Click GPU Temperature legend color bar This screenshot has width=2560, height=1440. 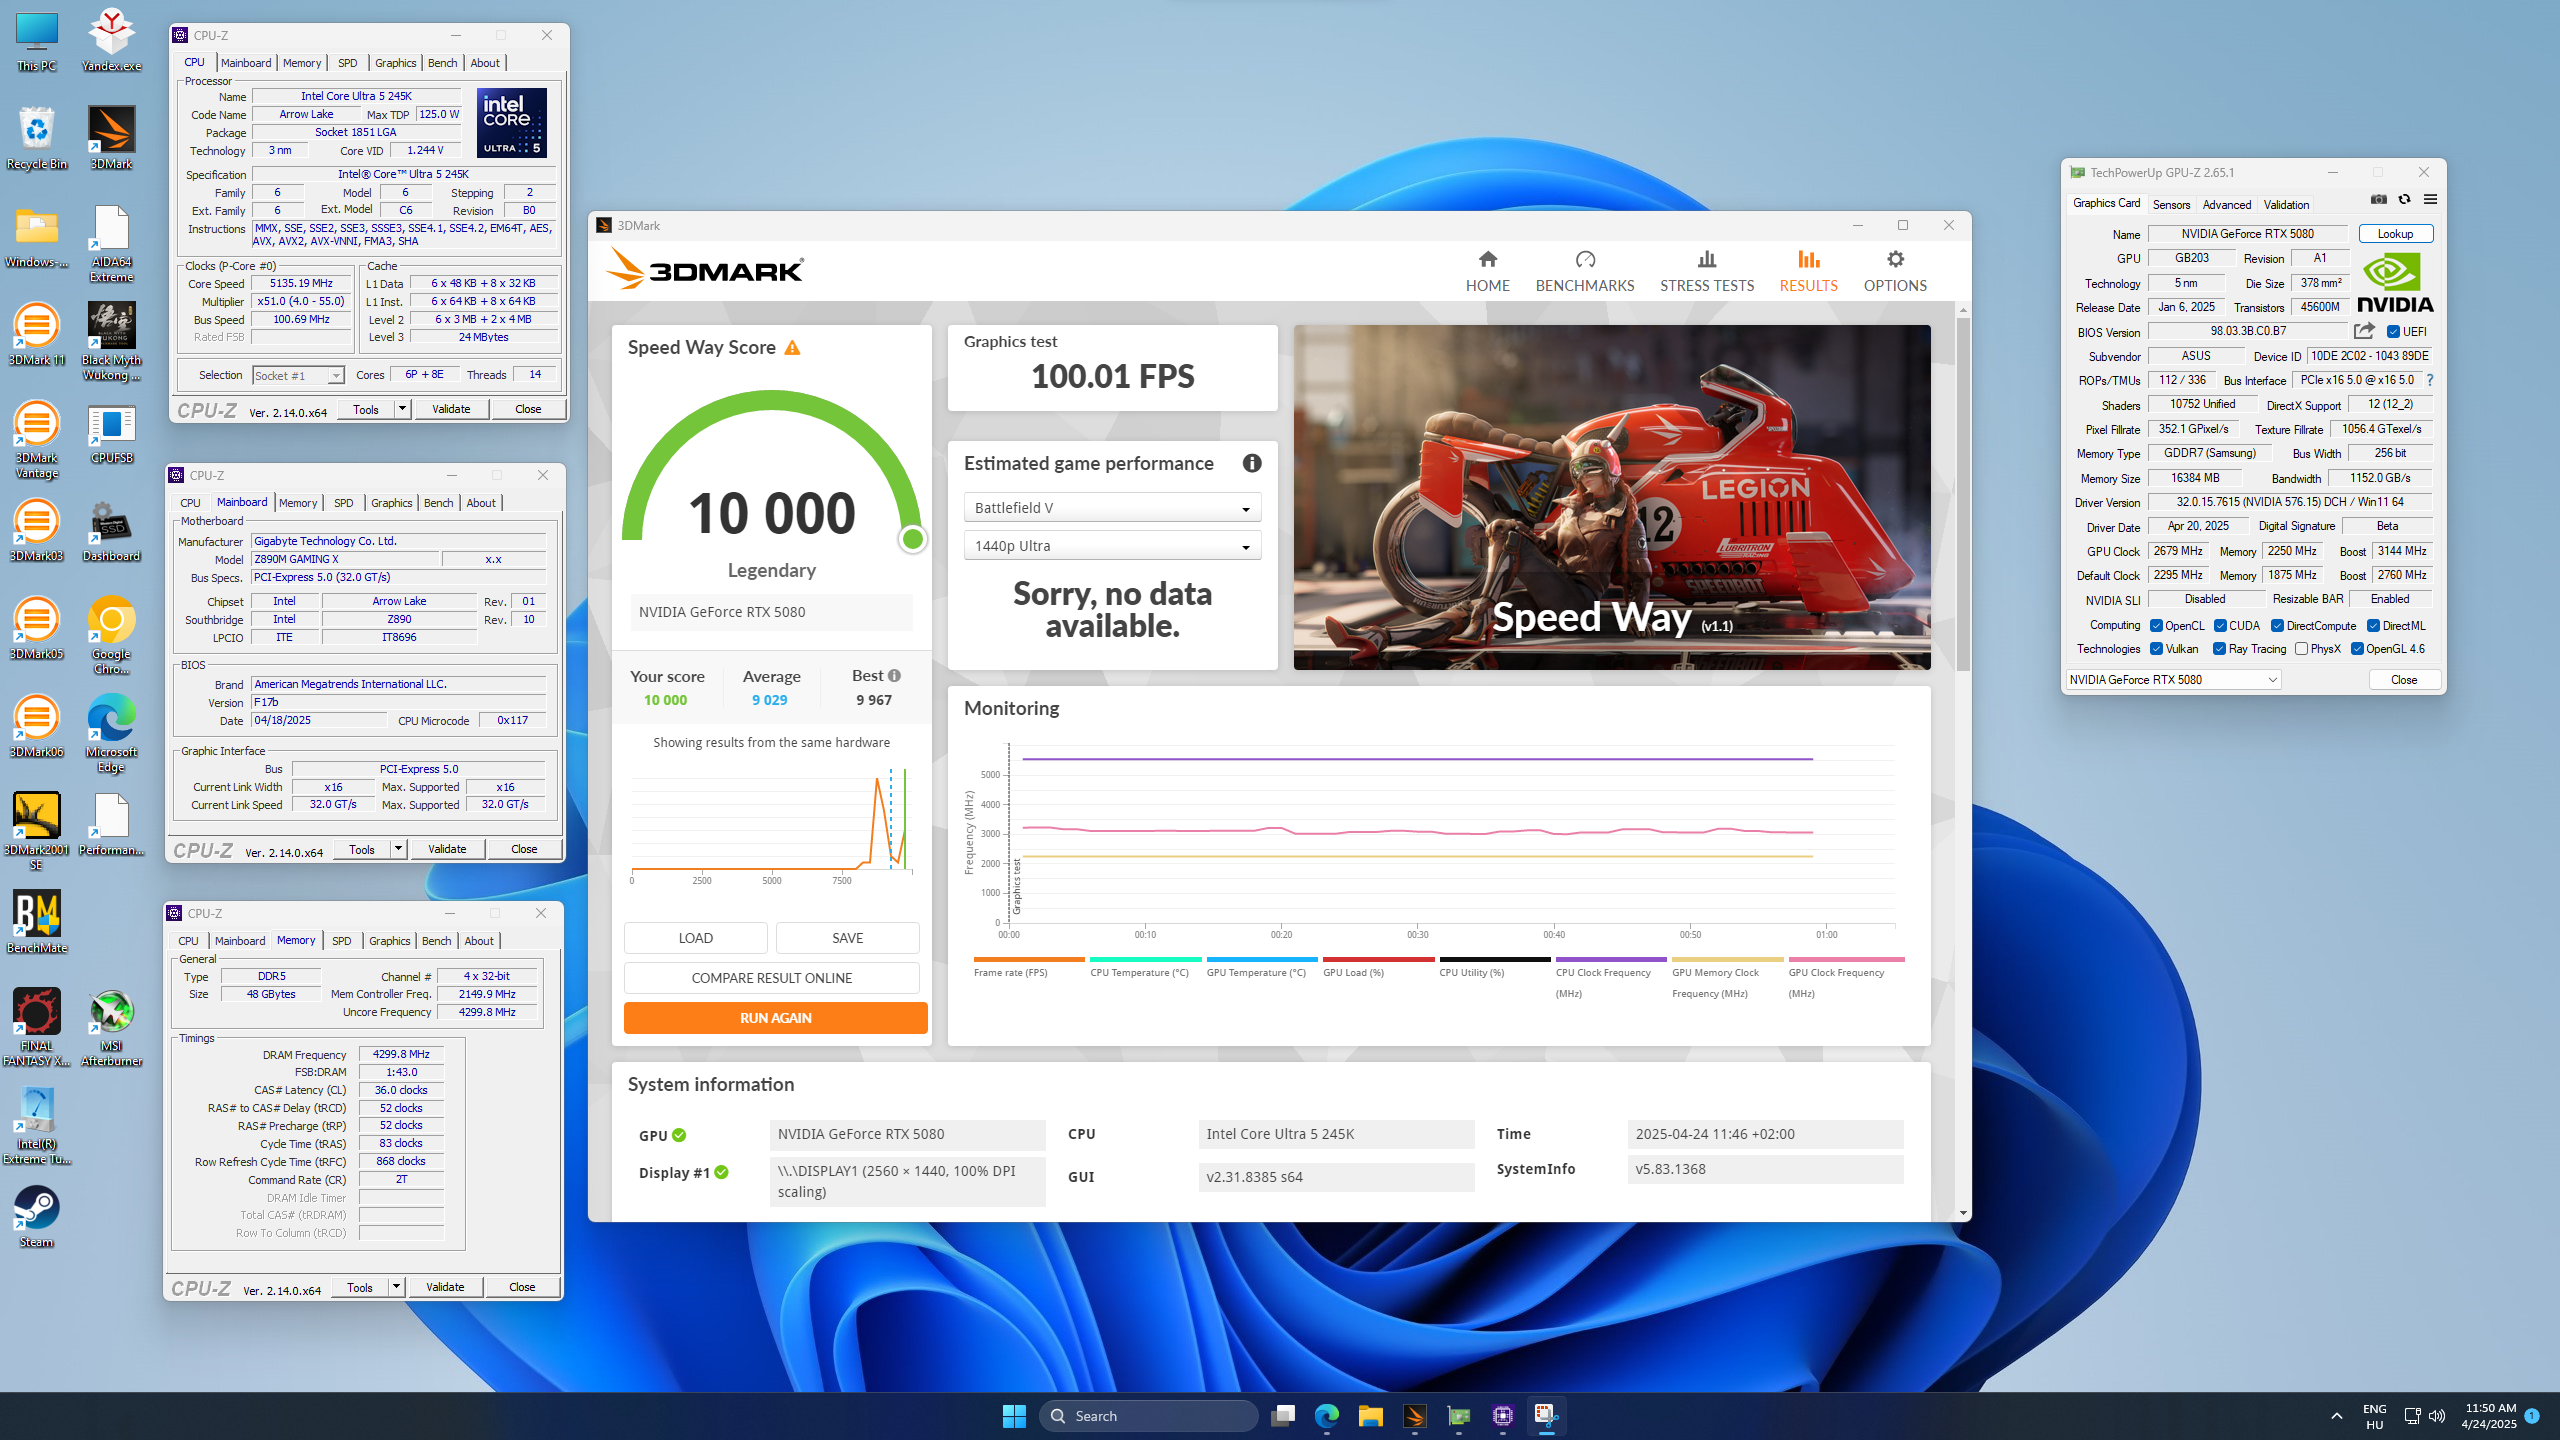coord(1262,959)
